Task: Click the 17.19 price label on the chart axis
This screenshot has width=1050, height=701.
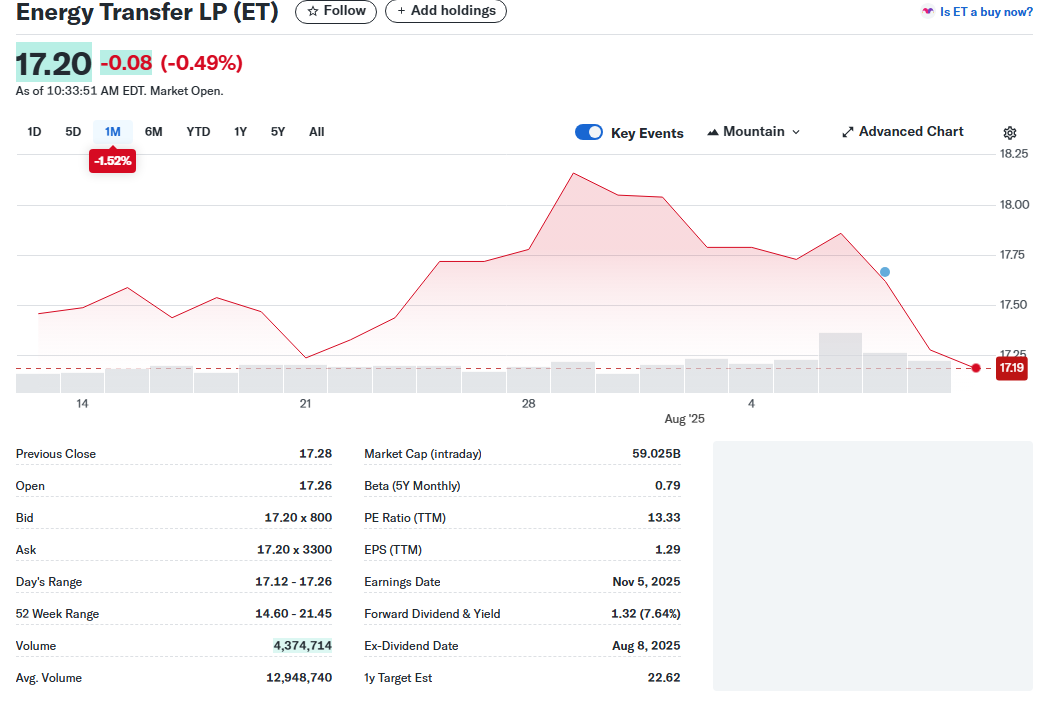Action: (1011, 368)
